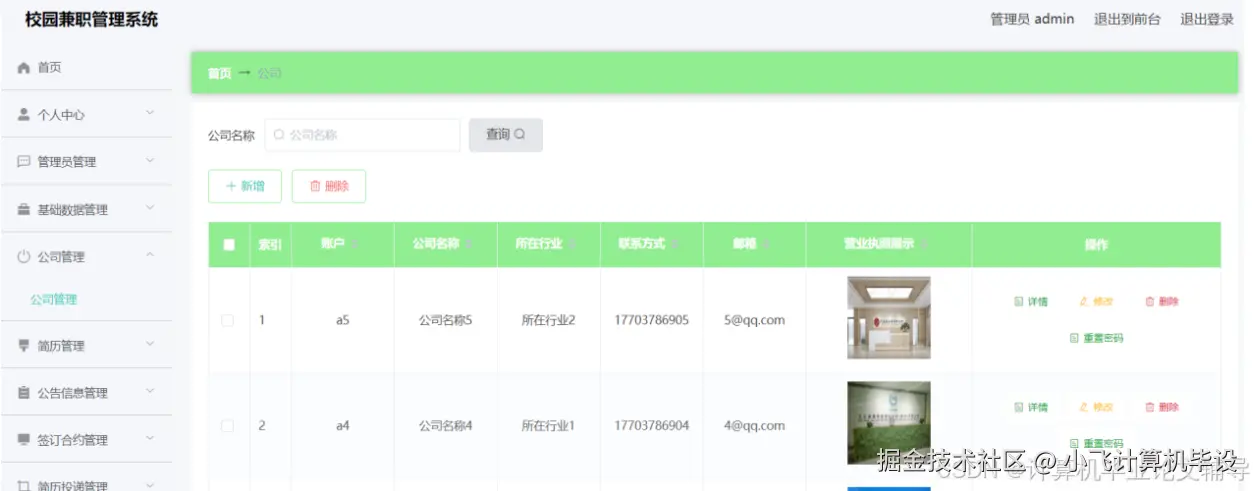Open 详情 for 公司名称5 row
The height and width of the screenshot is (491, 1254).
1031,301
